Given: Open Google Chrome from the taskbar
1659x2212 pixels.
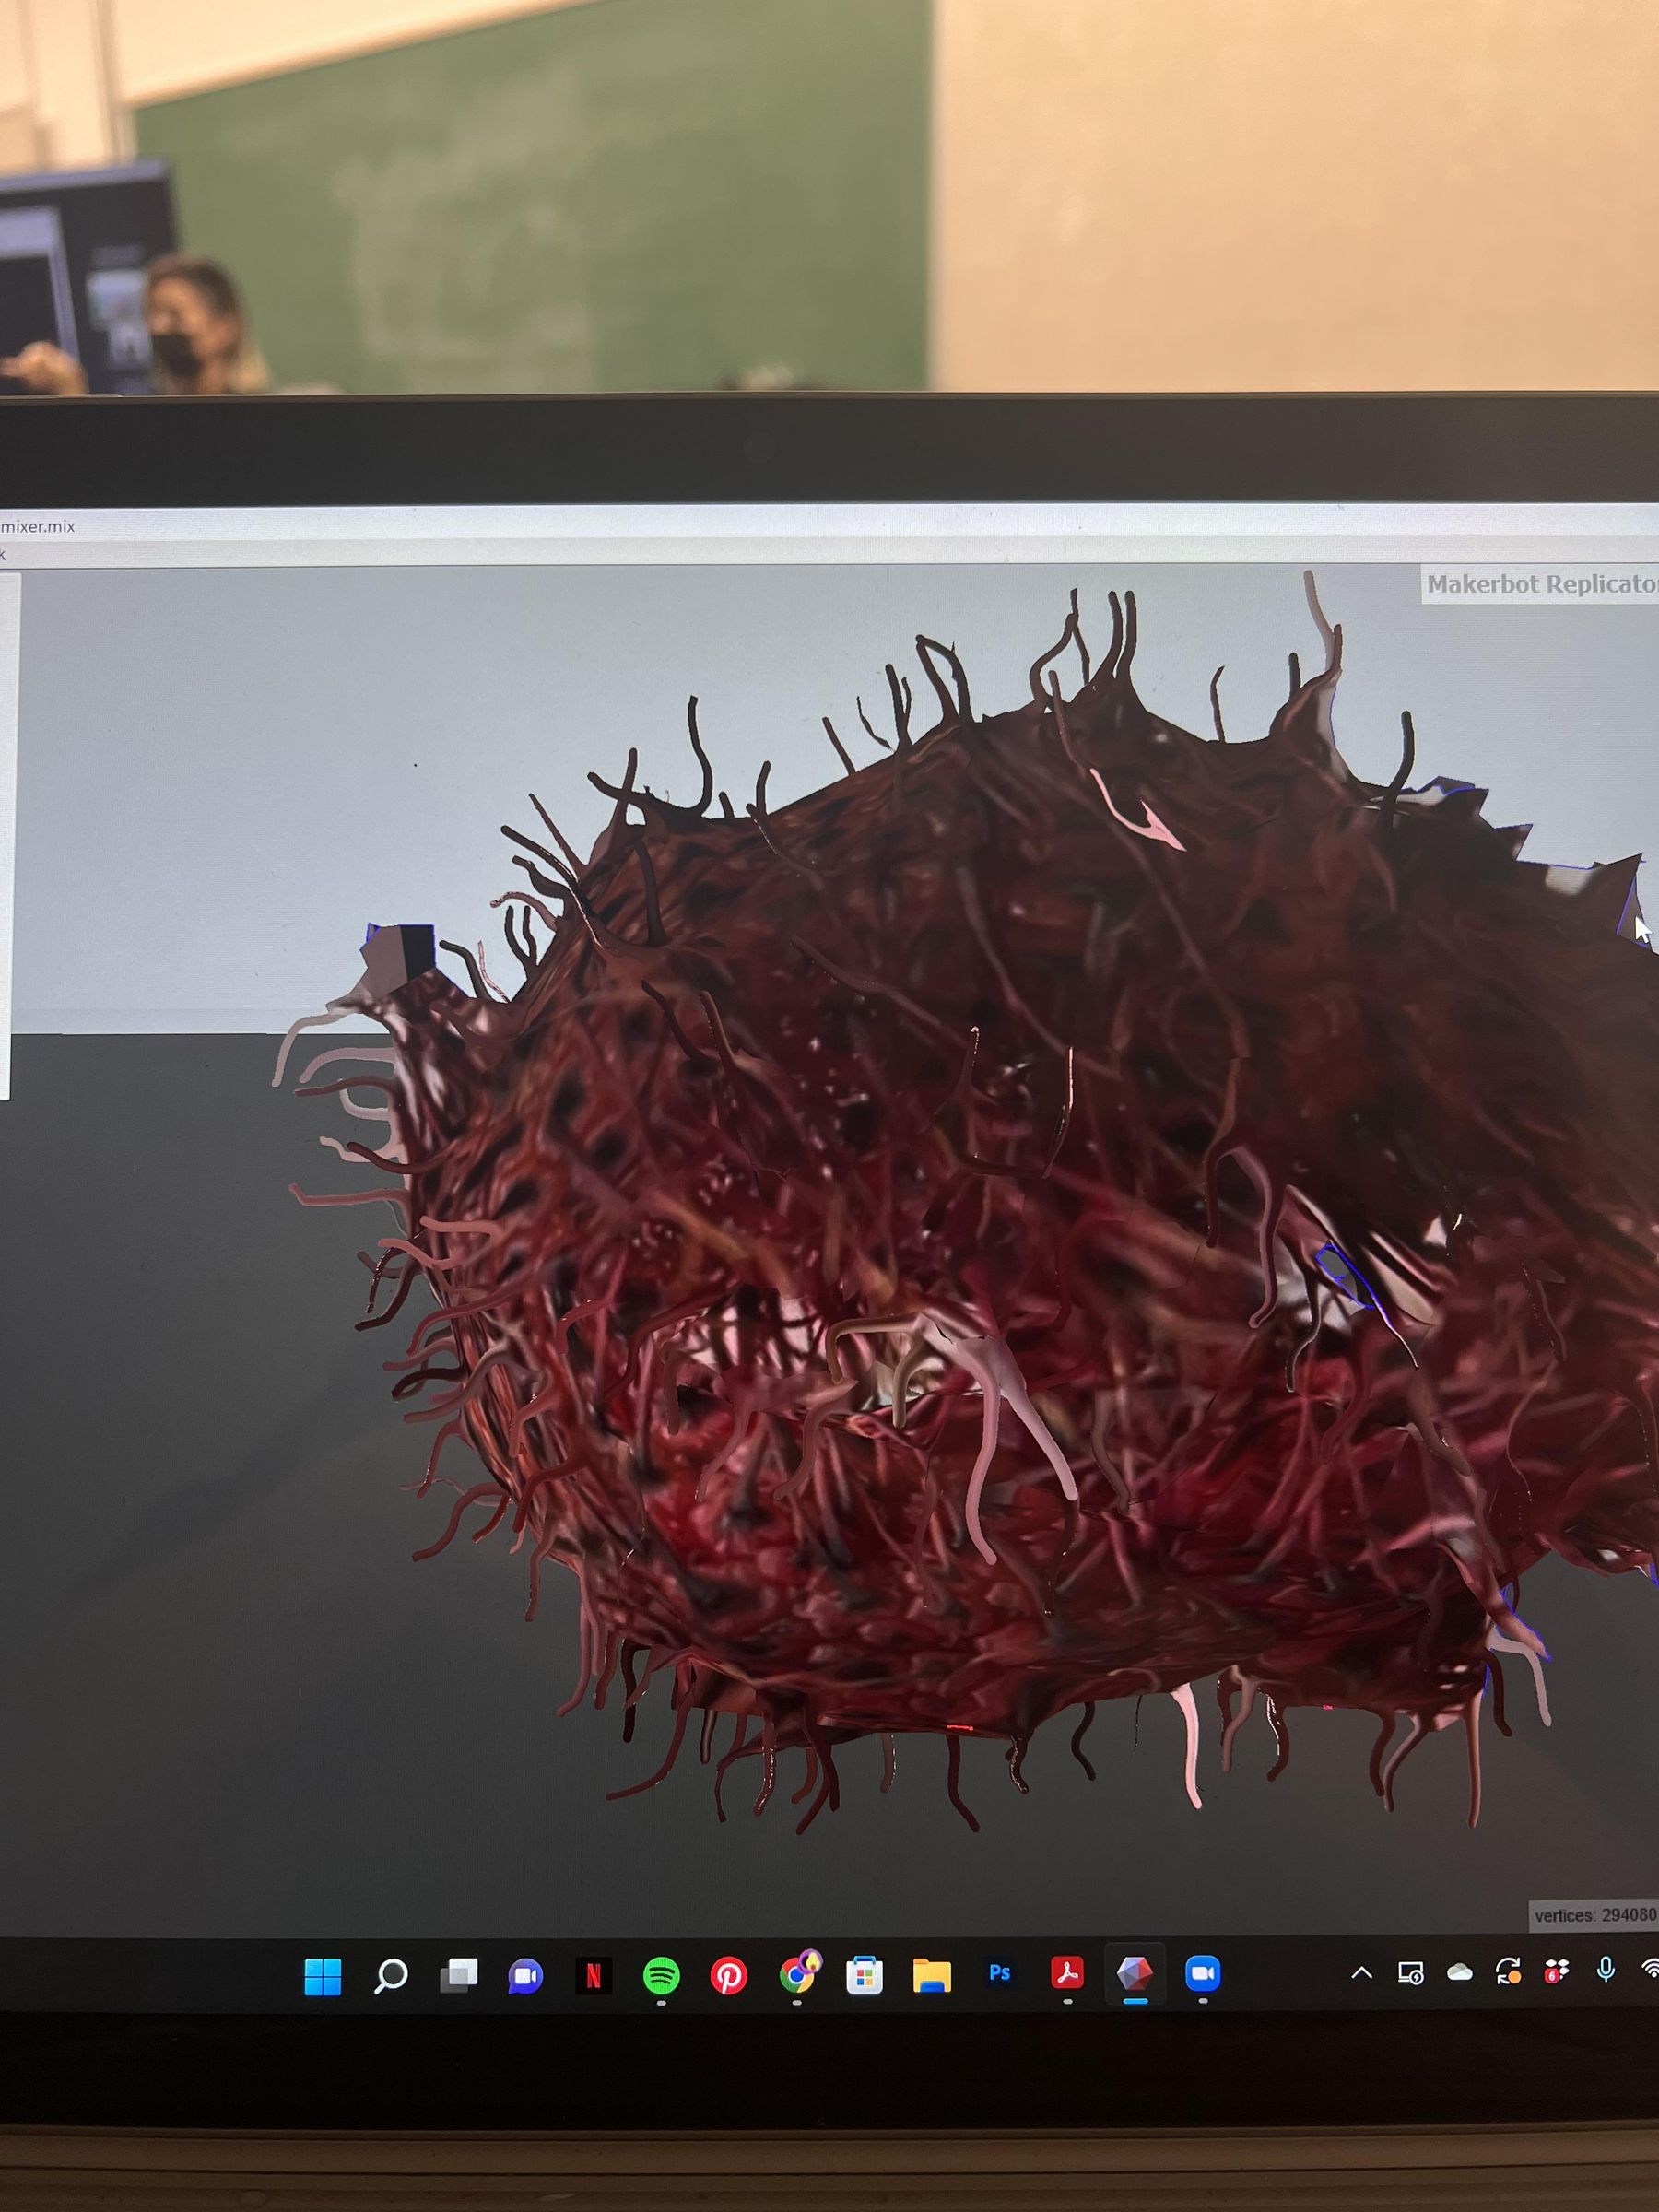Looking at the screenshot, I should coord(797,1971).
